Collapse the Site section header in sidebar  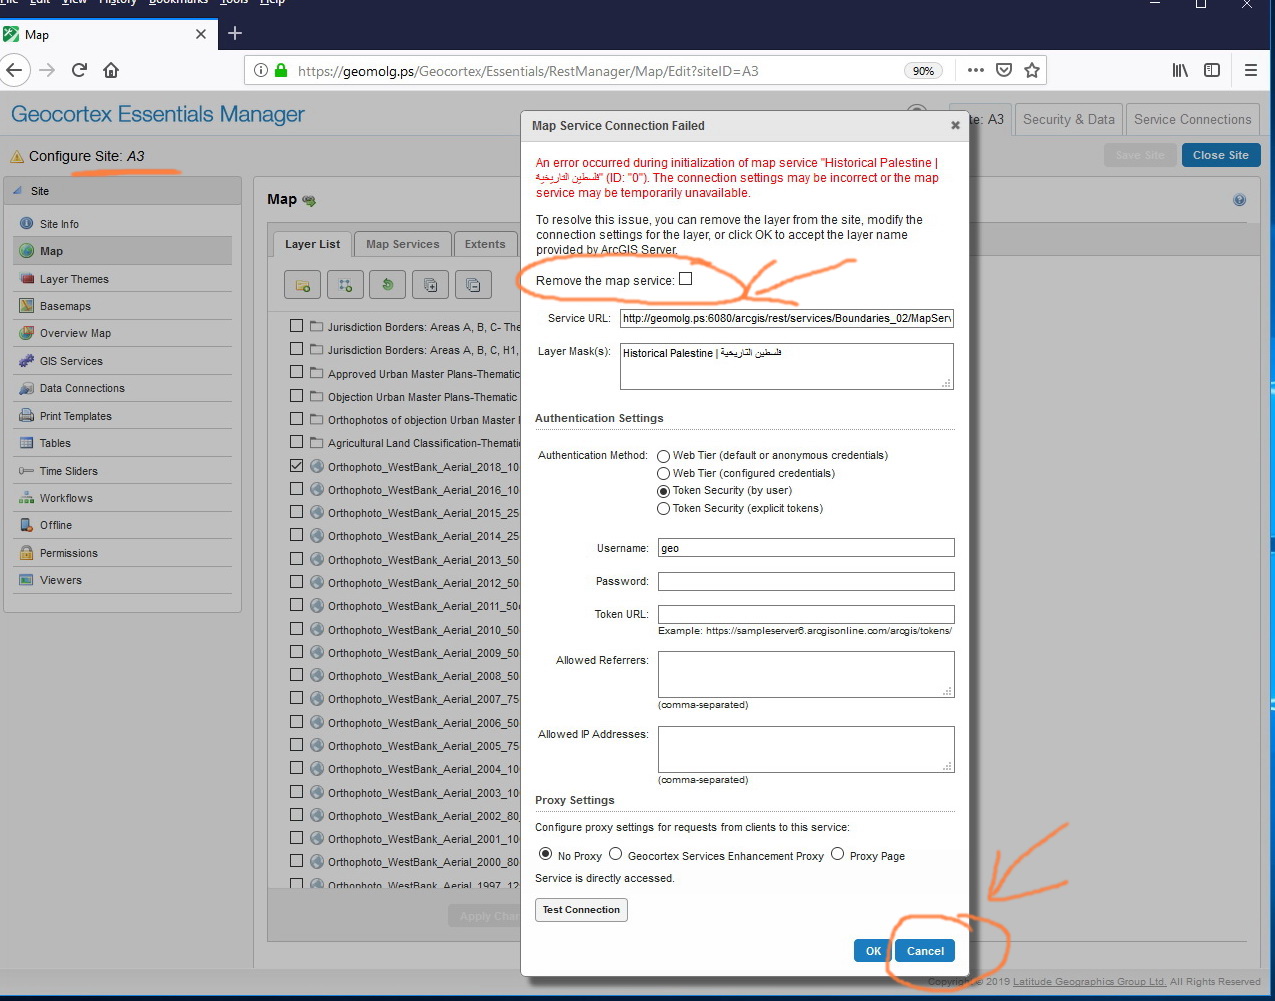(x=123, y=191)
